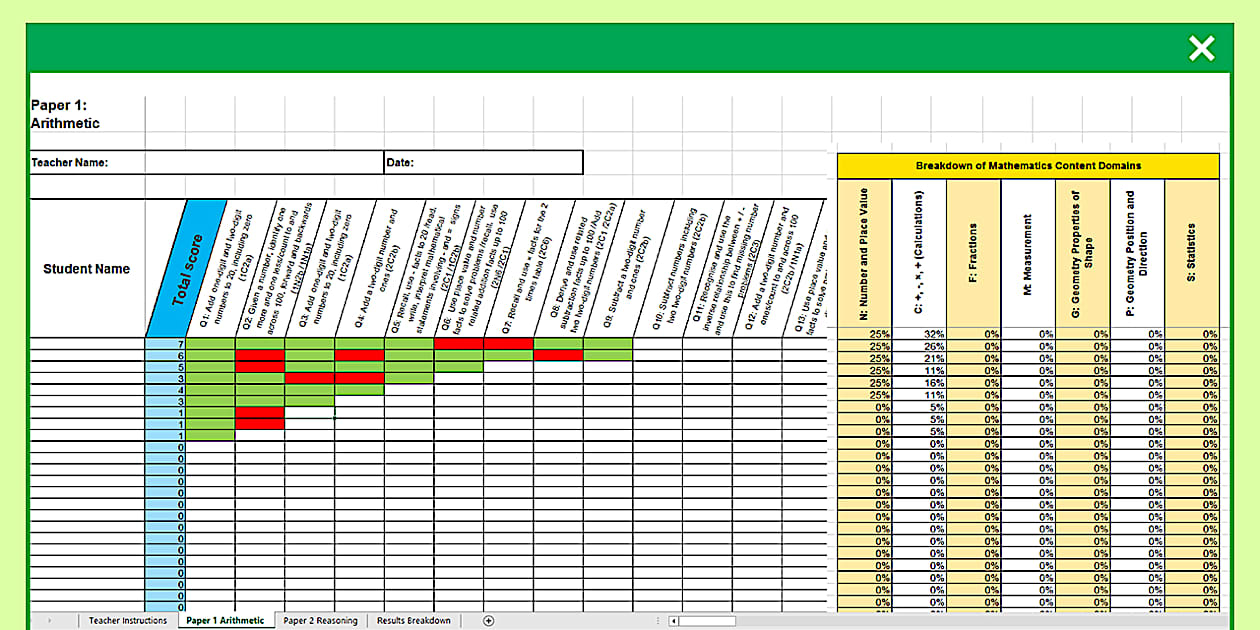
Task: Click the N: Number and Place Value header
Action: point(864,254)
